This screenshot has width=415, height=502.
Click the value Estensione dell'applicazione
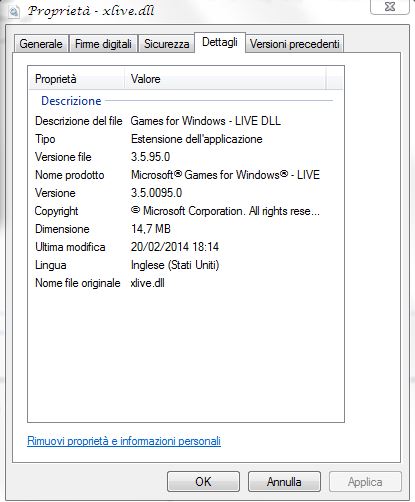click(x=197, y=139)
